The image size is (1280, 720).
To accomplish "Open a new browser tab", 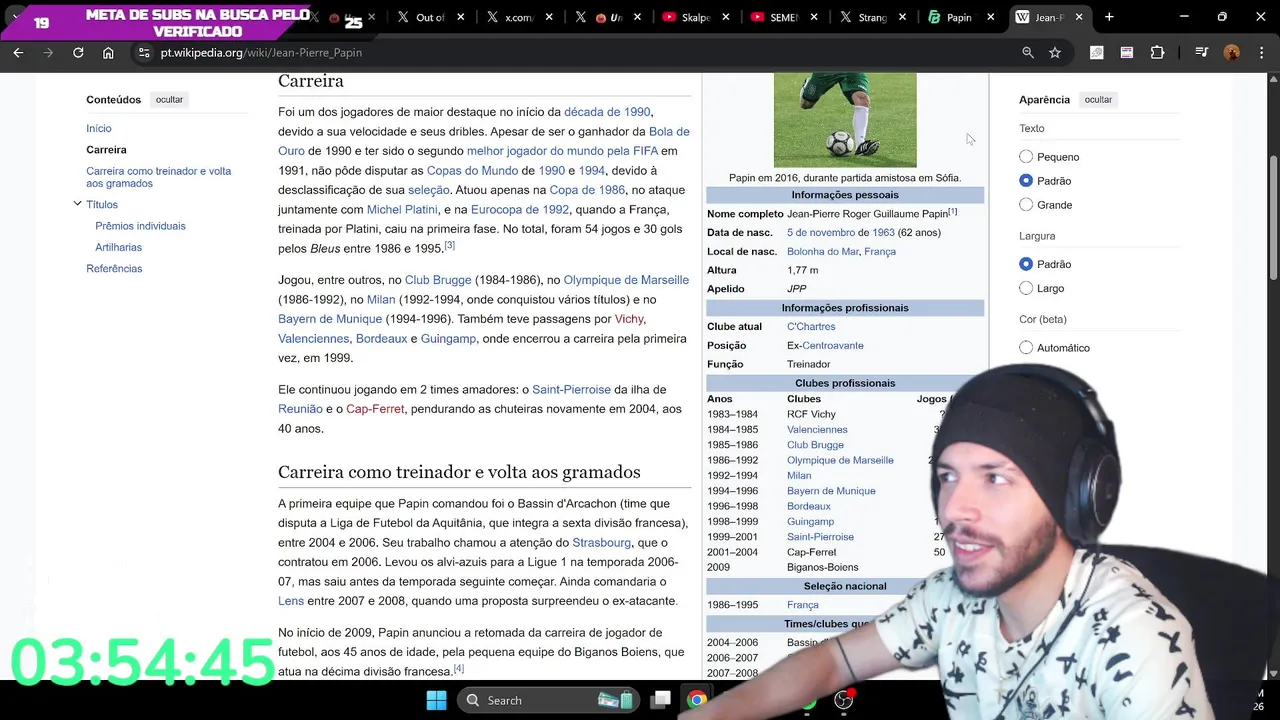I will coord(1109,17).
